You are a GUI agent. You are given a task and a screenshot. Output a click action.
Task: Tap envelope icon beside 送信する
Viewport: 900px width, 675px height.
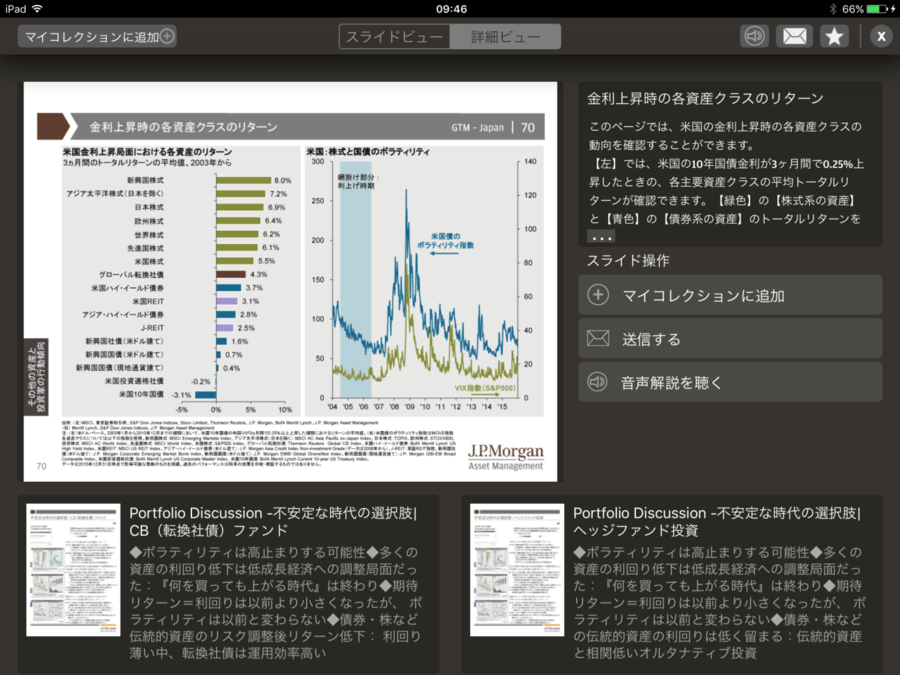tap(598, 338)
